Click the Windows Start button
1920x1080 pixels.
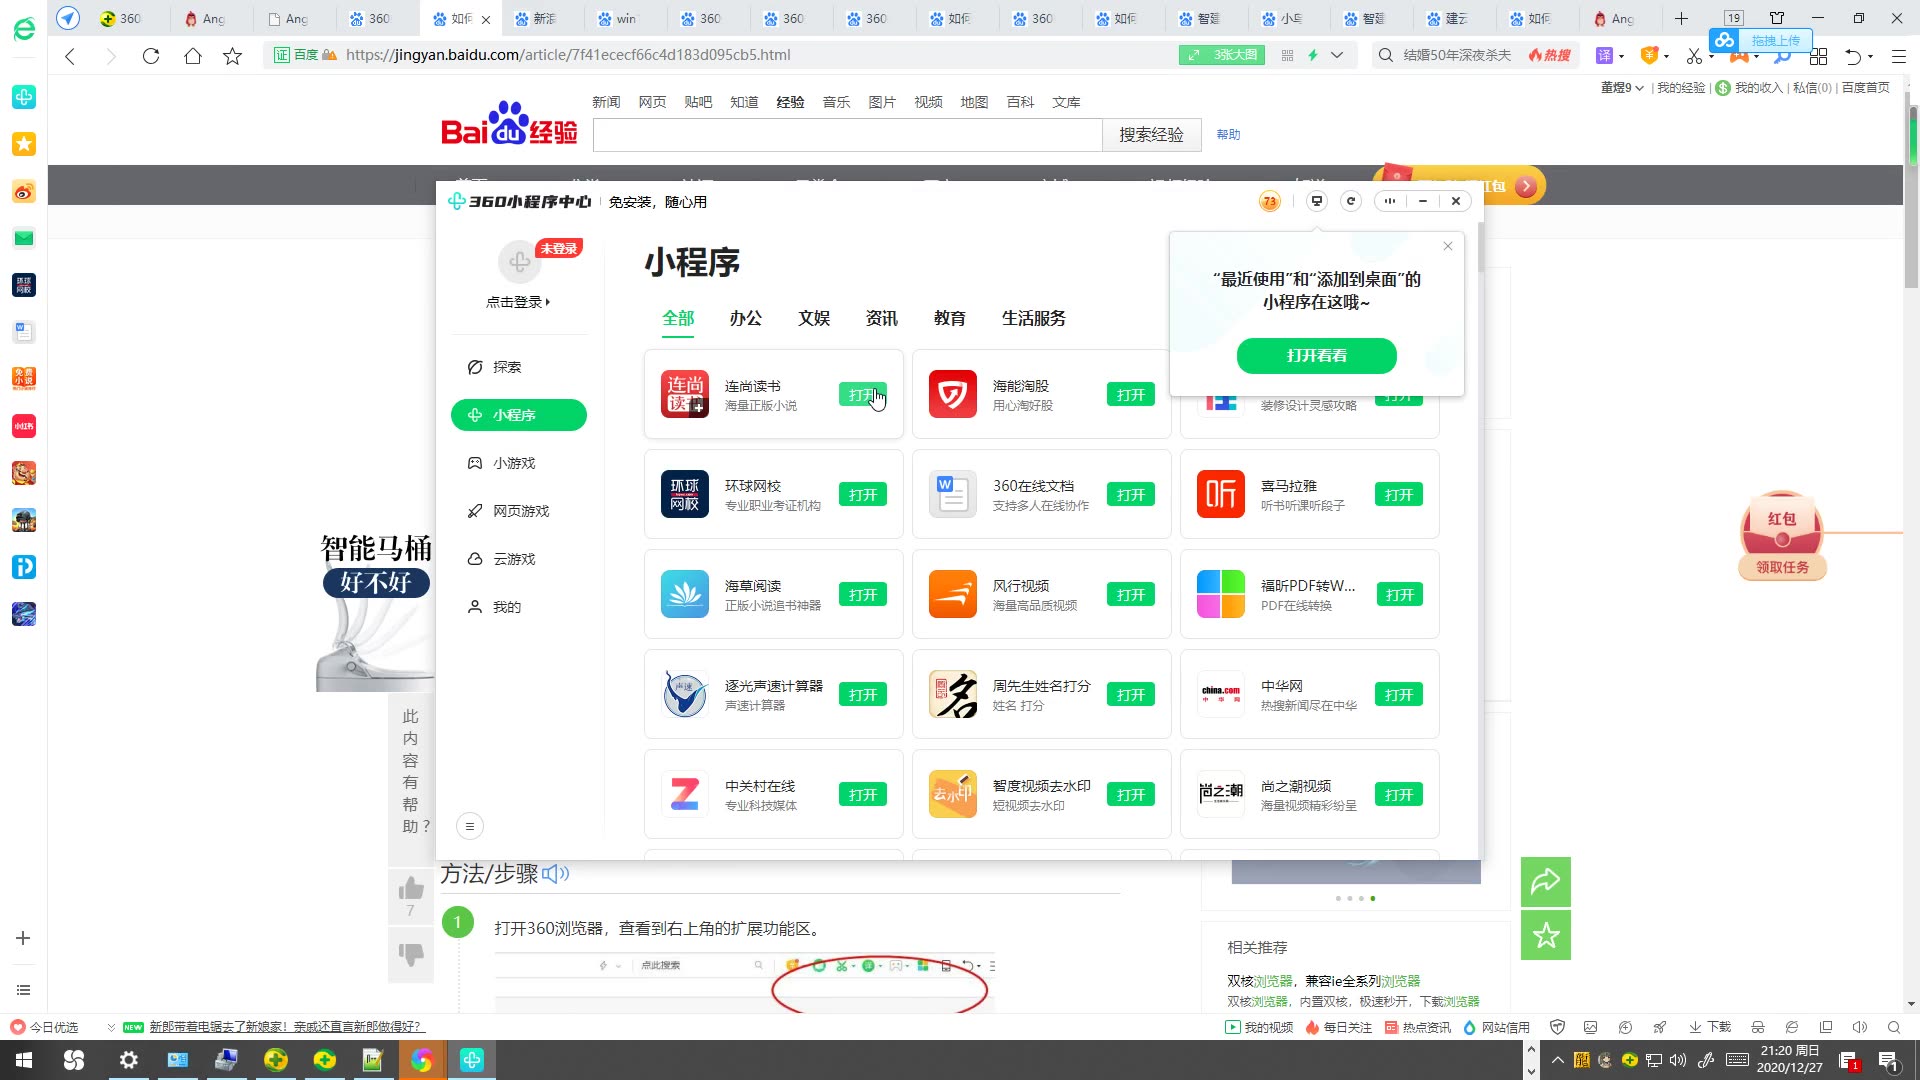(24, 1060)
